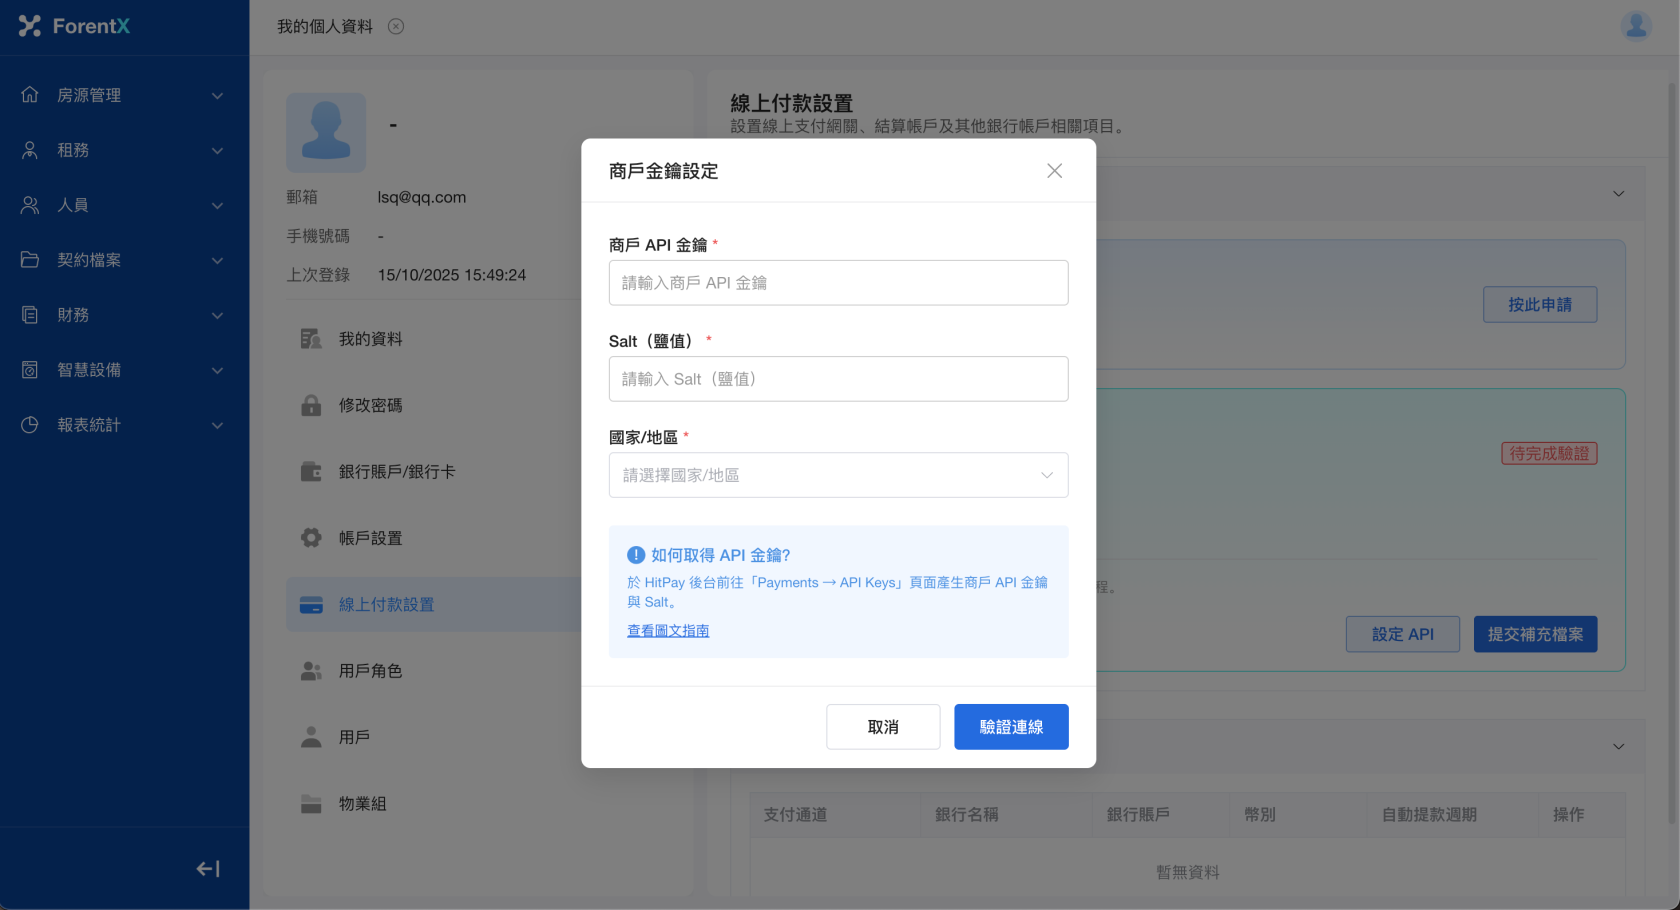Focus the Salt（鹽值）input field

(x=838, y=379)
